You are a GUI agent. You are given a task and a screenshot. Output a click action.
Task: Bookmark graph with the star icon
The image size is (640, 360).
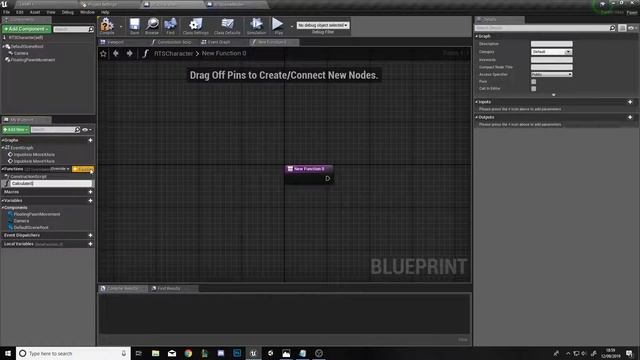103,53
